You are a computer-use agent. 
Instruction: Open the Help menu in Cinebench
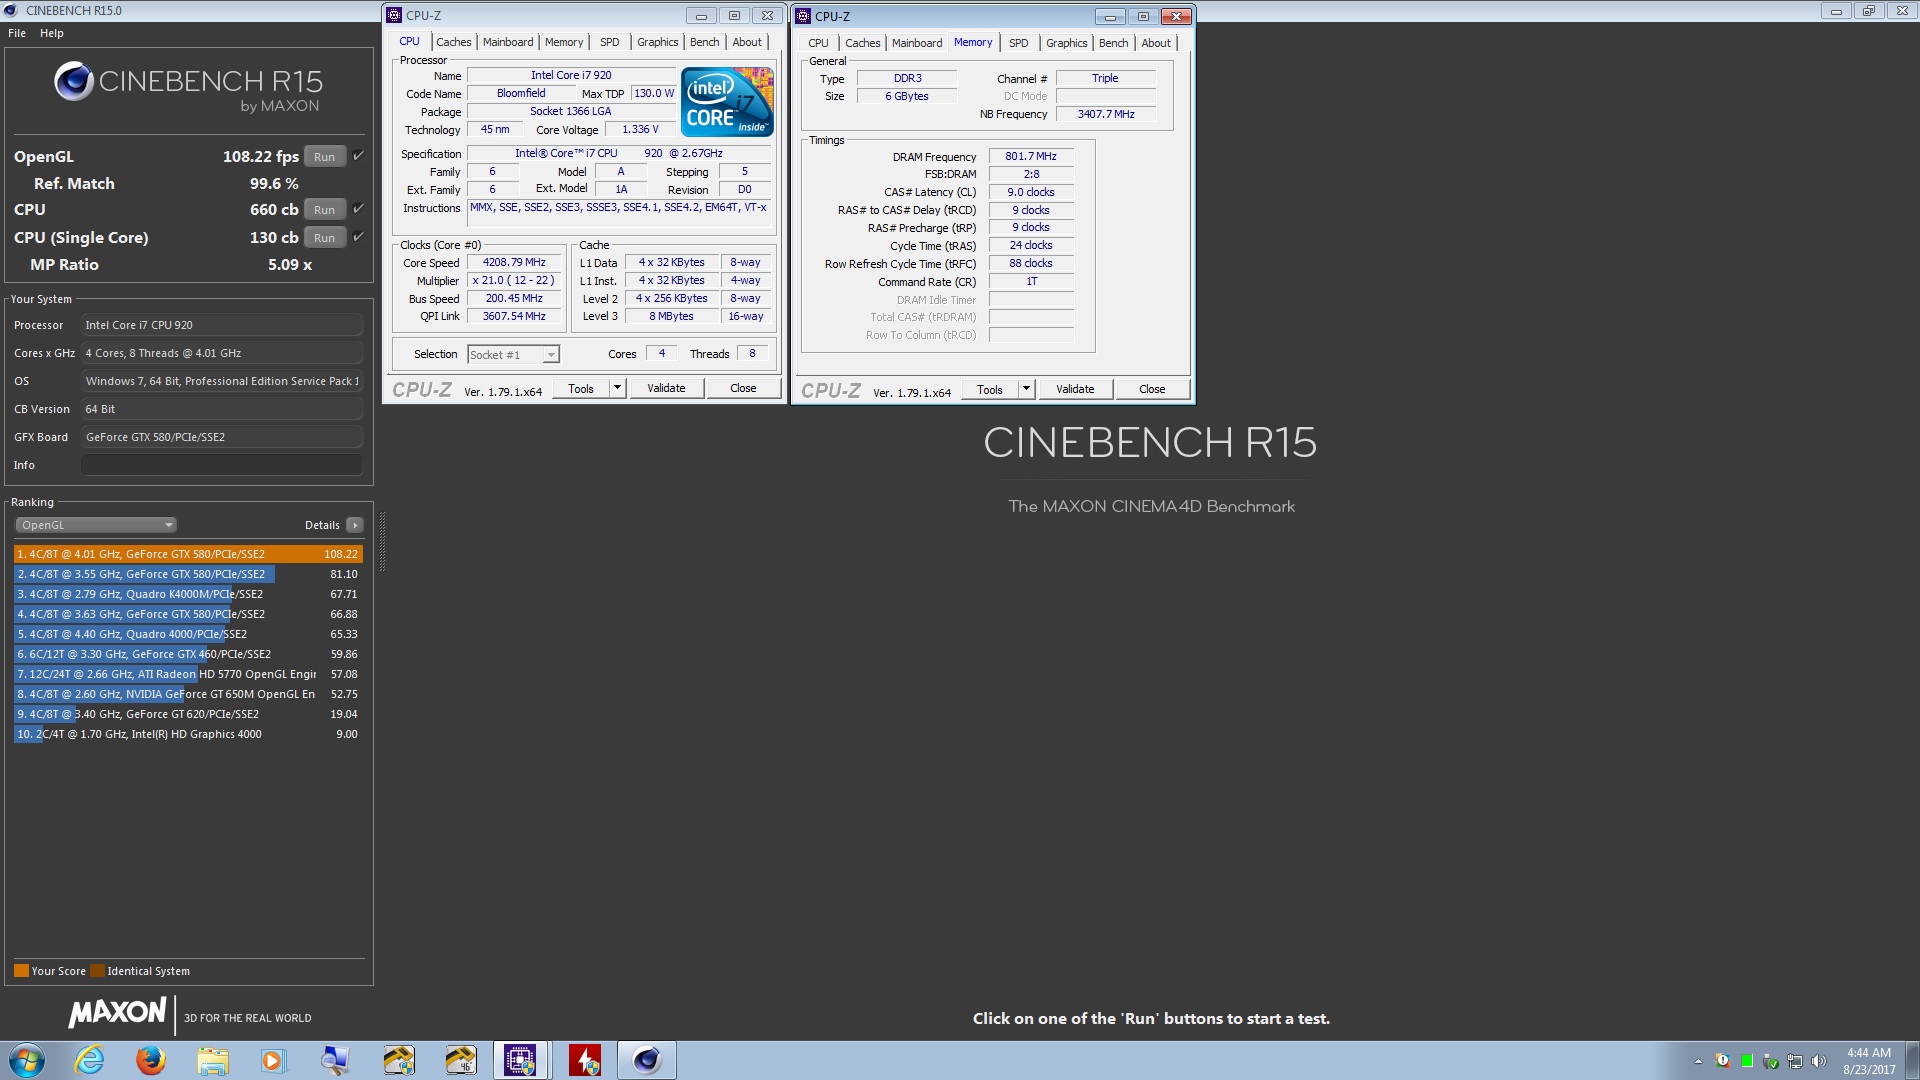click(52, 33)
